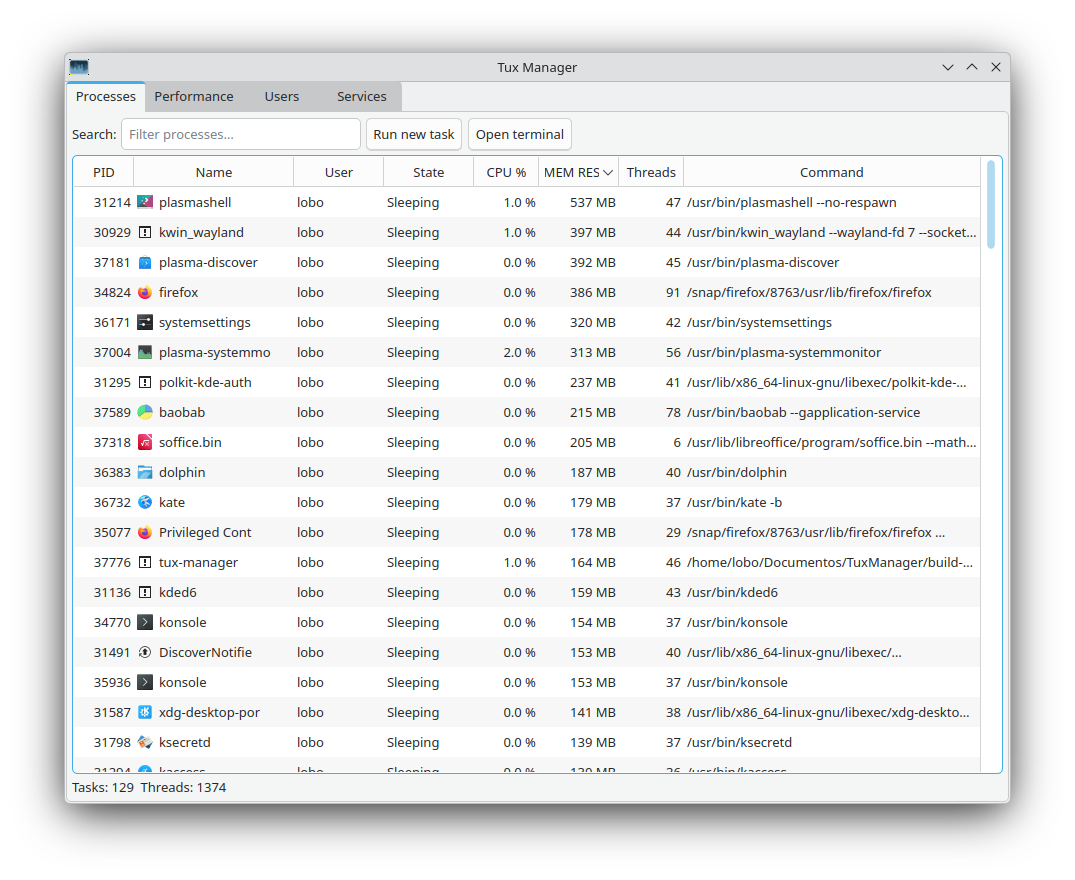Image resolution: width=1075 pixels, height=880 pixels.
Task: Switch to the Processes tab
Action: point(106,97)
